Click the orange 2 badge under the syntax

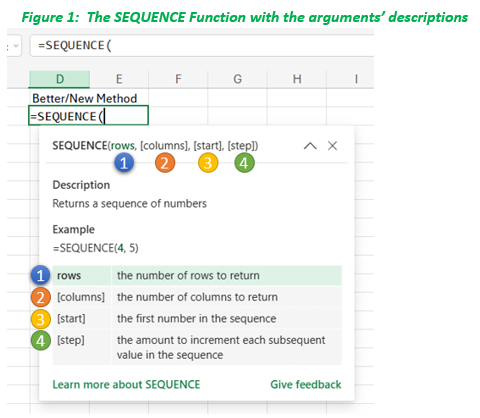pos(165,163)
